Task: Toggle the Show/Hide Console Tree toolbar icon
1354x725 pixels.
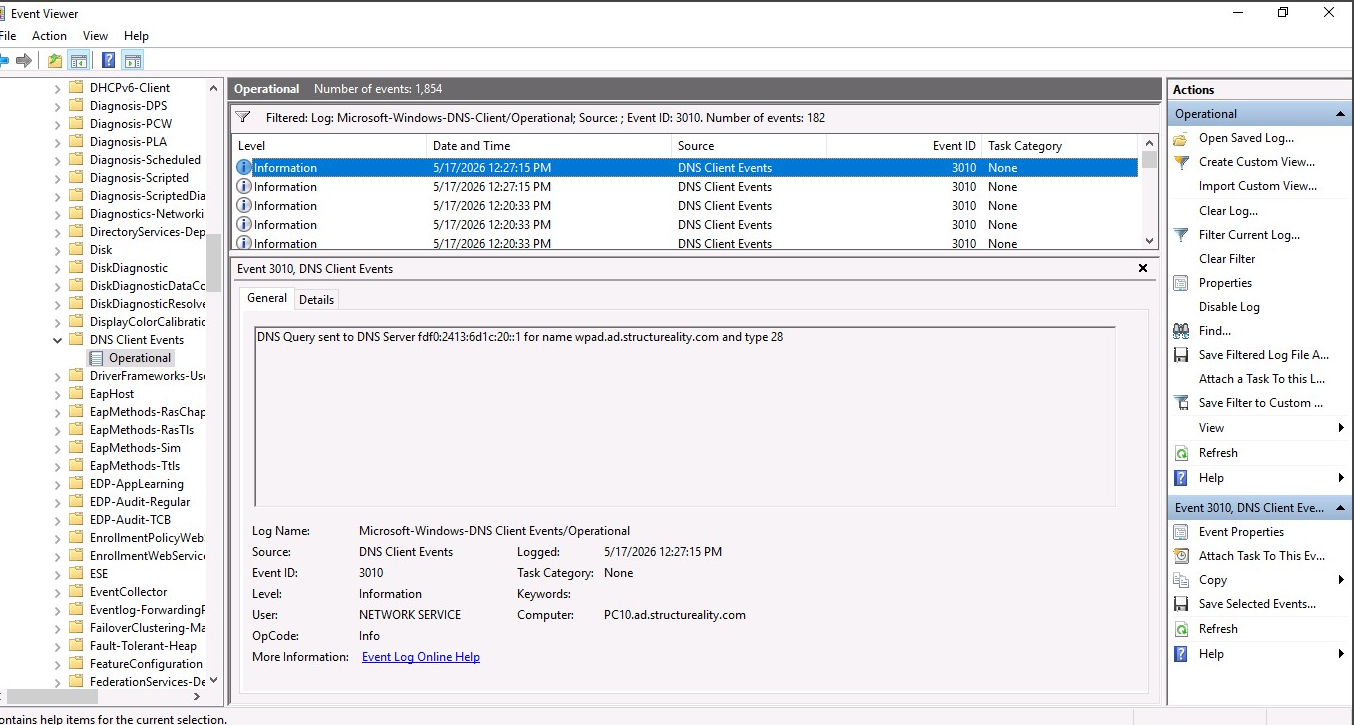Action: pos(78,60)
